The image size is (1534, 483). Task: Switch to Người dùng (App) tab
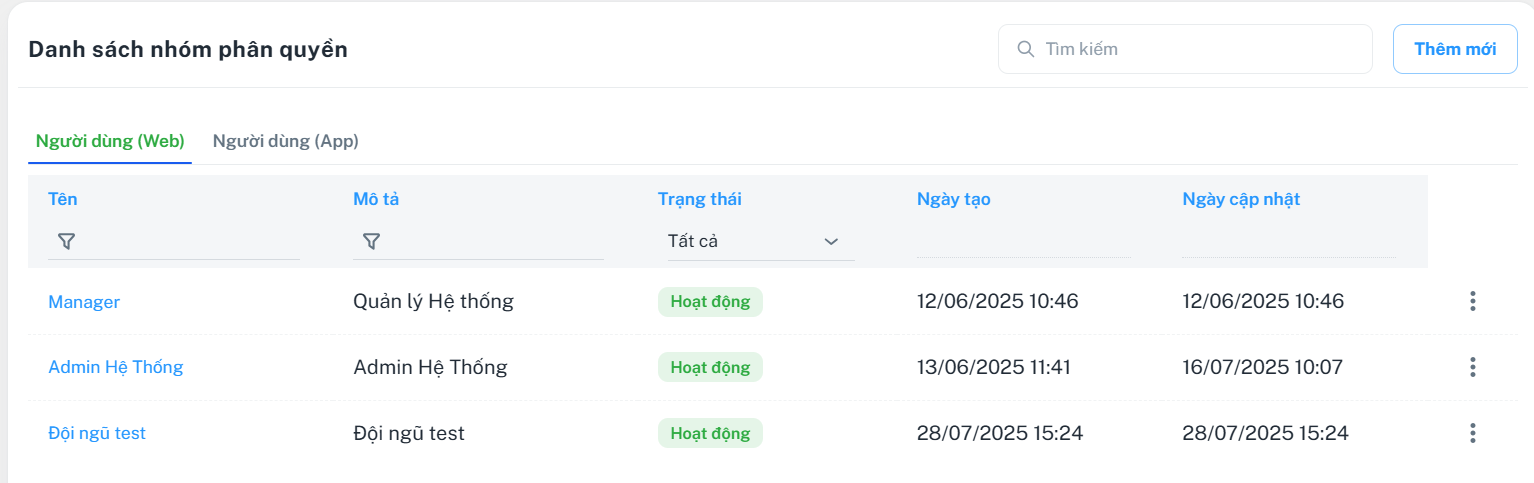coord(285,141)
